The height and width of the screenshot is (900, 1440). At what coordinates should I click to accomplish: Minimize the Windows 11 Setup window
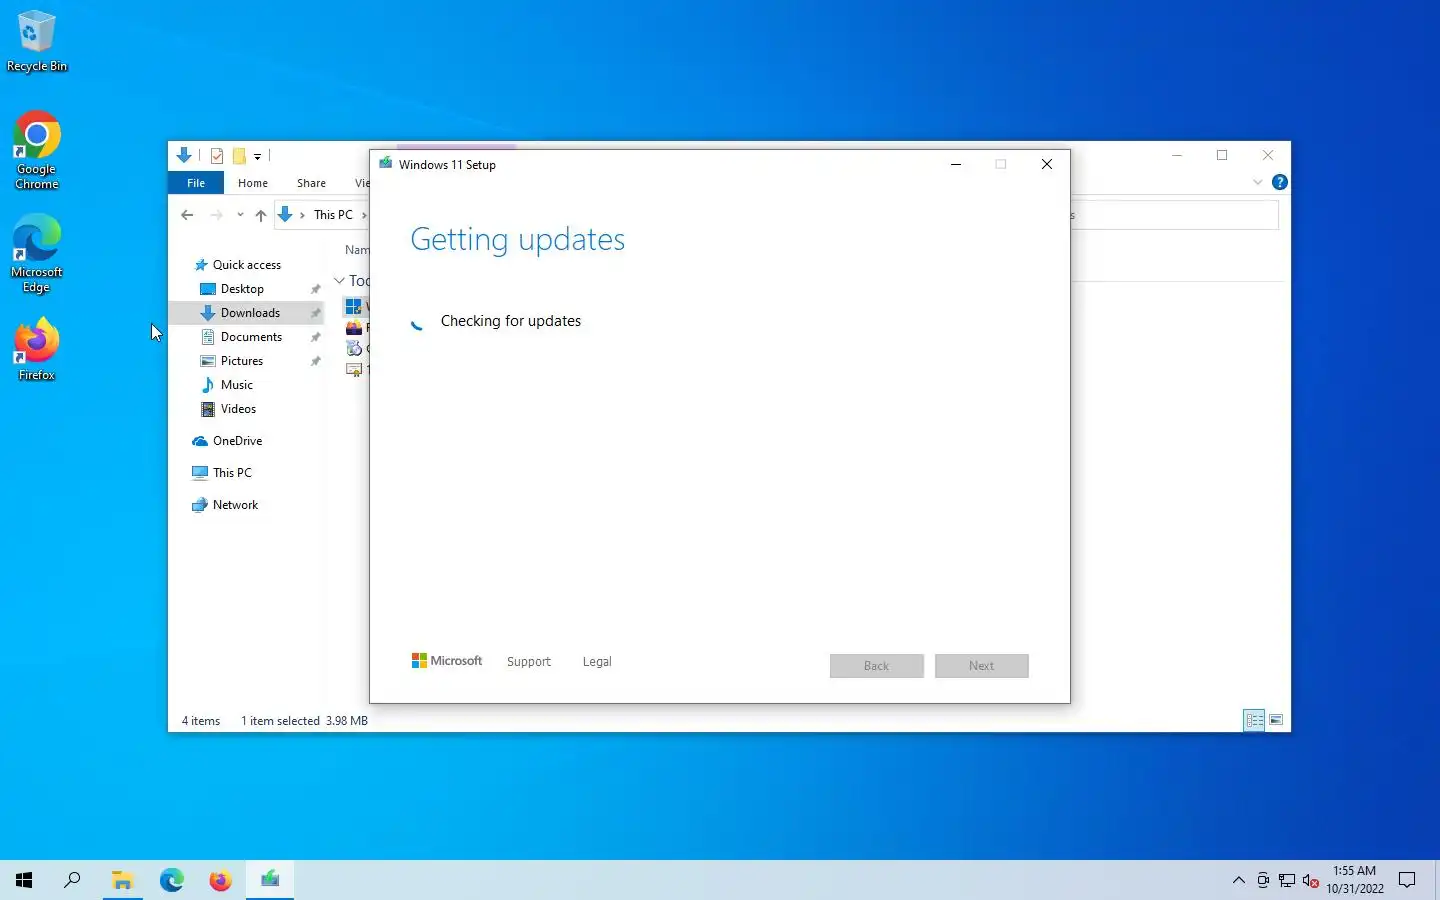click(956, 164)
